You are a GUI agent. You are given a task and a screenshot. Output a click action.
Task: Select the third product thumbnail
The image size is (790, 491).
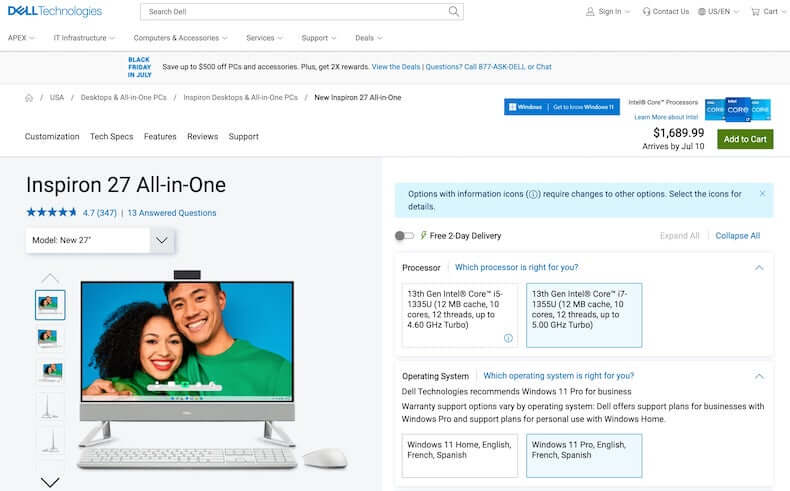(x=50, y=372)
